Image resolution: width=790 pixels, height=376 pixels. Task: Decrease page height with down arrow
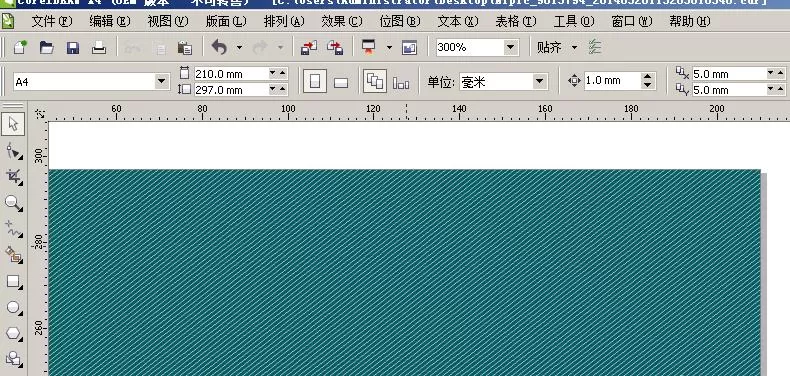coord(273,90)
